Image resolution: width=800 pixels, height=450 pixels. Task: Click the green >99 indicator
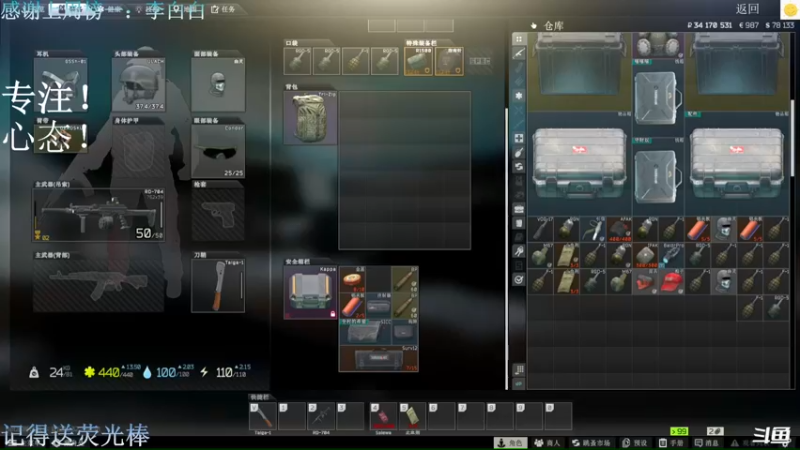click(679, 432)
